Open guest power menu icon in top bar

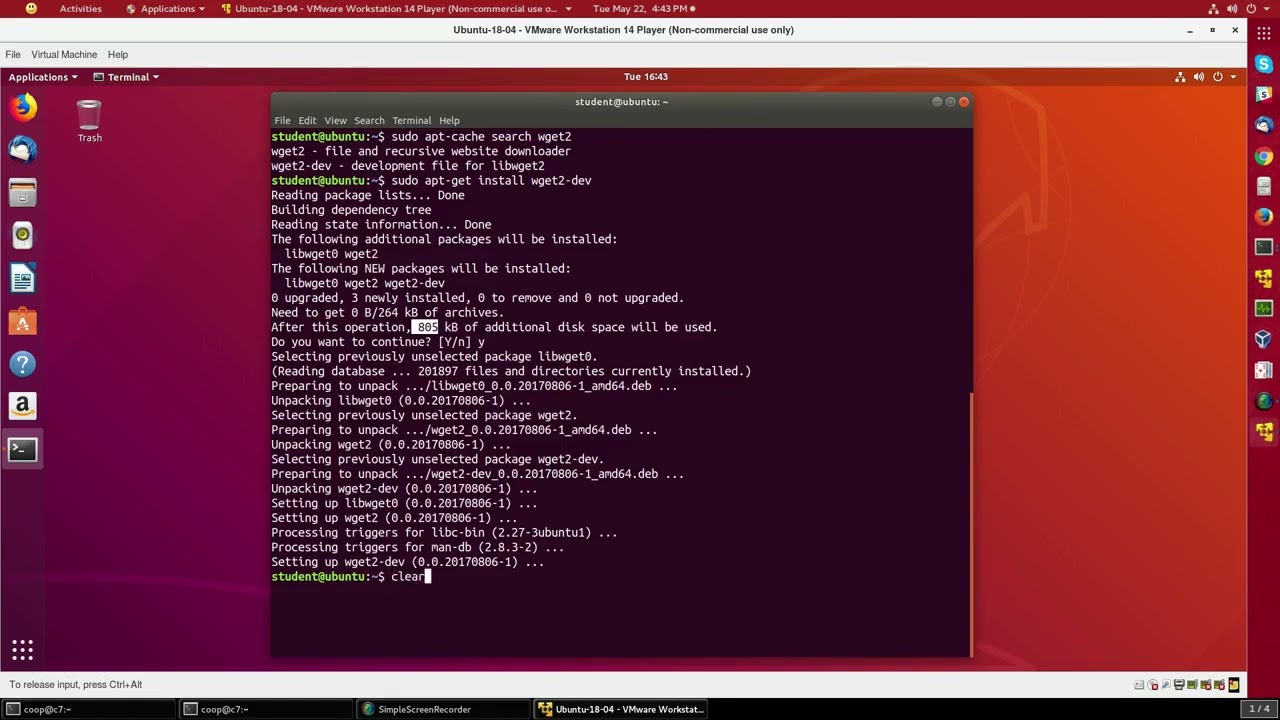click(x=1218, y=77)
